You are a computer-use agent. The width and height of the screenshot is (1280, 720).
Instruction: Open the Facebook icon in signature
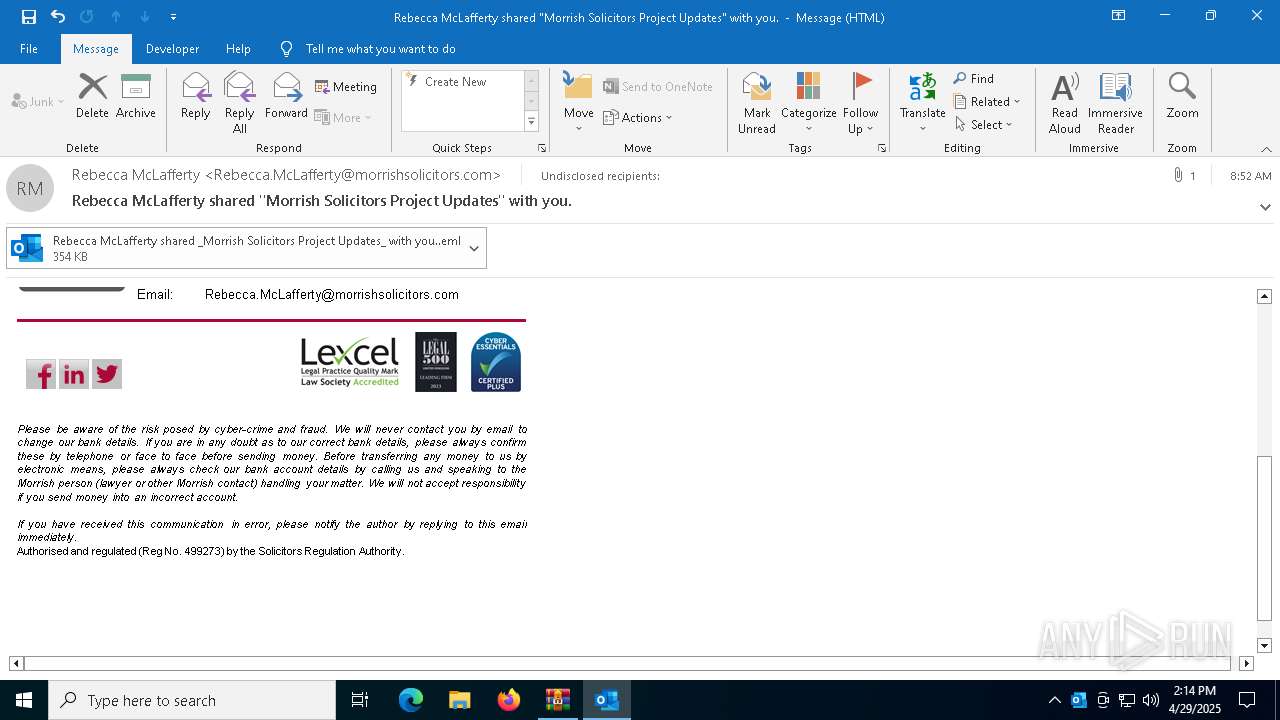tap(41, 375)
